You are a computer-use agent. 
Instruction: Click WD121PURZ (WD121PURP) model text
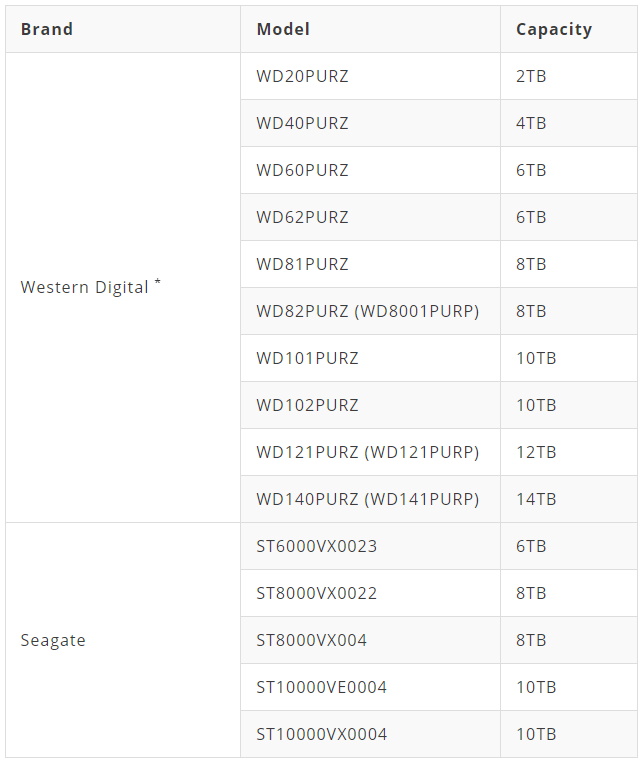pyautogui.click(x=367, y=452)
